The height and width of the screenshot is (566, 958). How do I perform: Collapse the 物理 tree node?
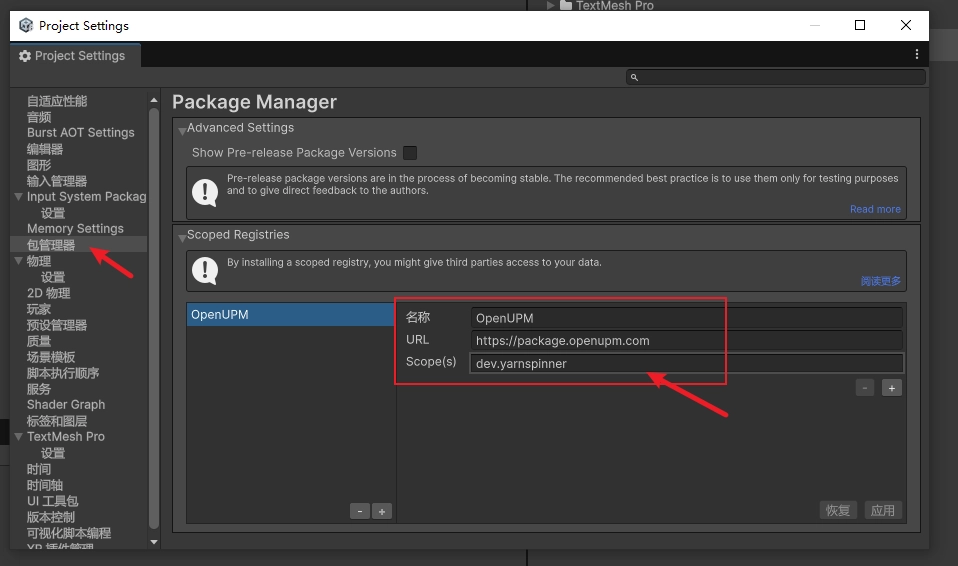pos(18,261)
